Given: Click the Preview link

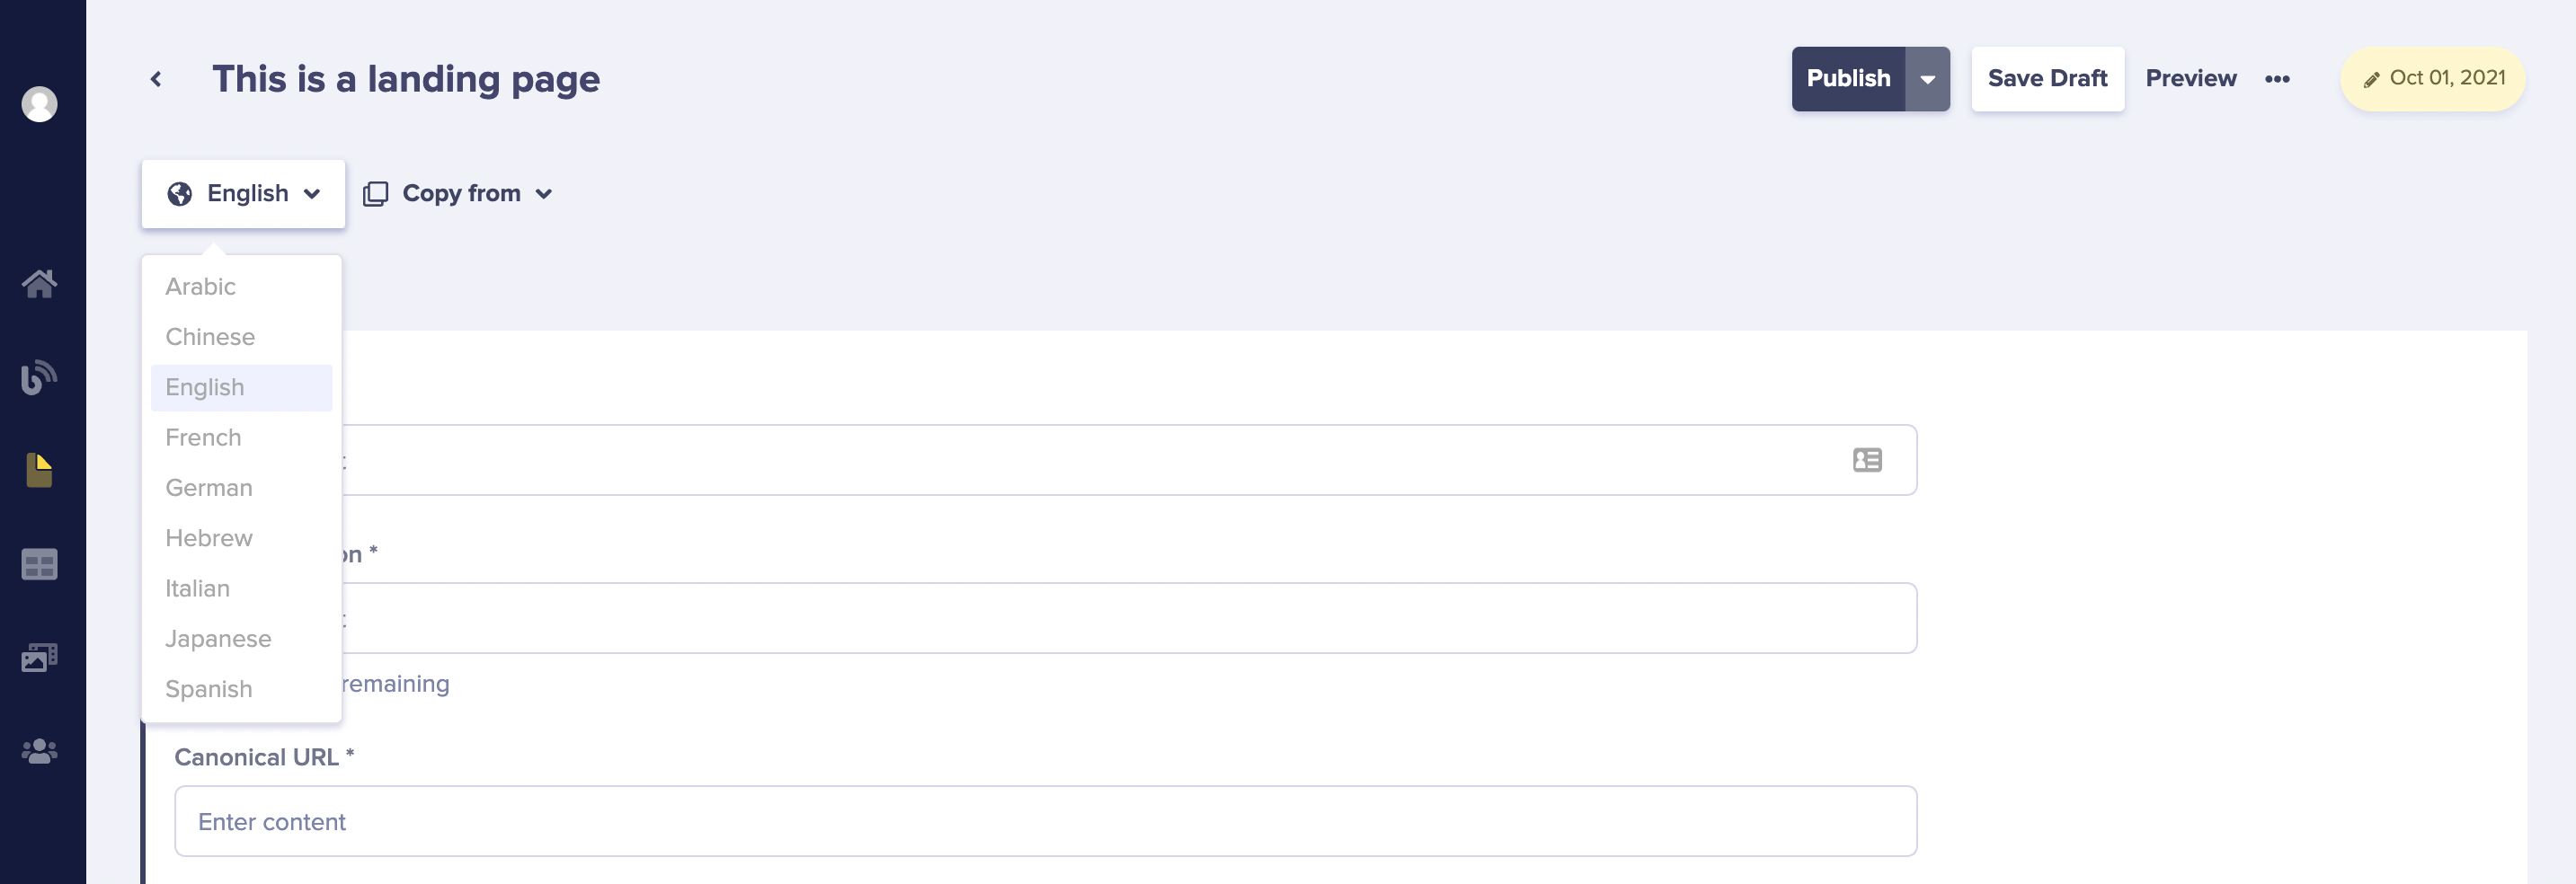Looking at the screenshot, I should coord(2190,79).
